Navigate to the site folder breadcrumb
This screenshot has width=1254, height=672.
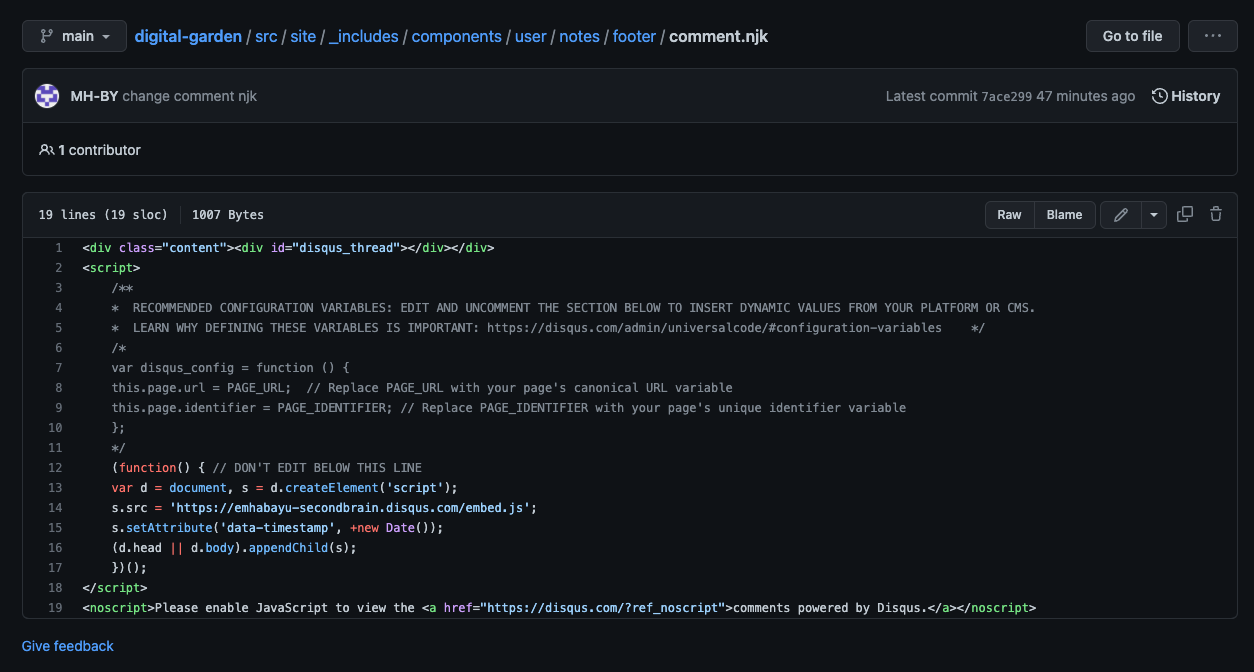point(303,36)
